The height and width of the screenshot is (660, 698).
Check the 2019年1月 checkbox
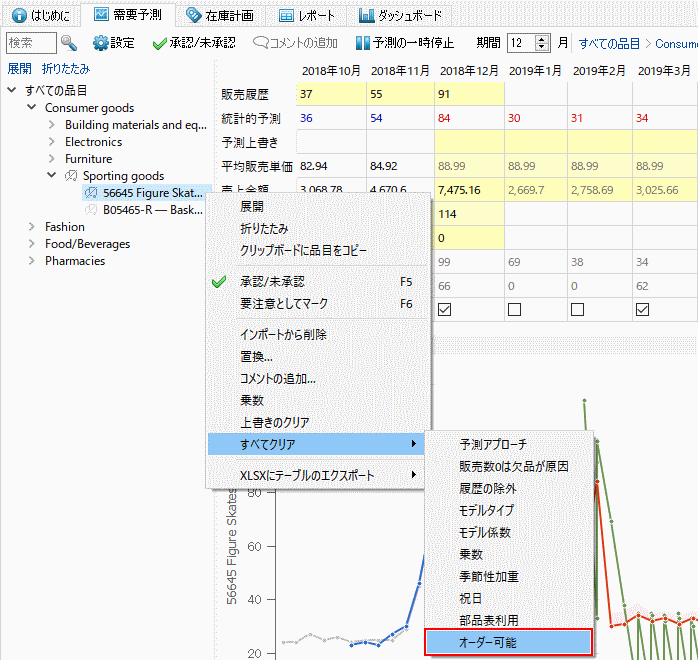tap(514, 310)
